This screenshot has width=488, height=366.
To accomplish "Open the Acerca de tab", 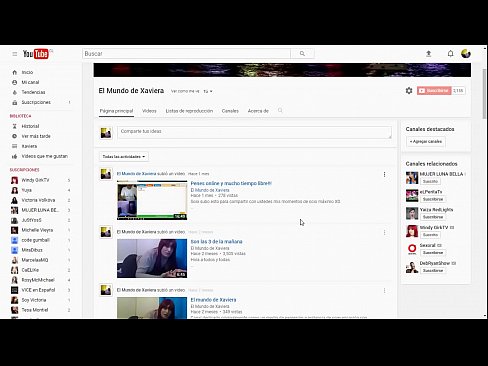I will [x=258, y=111].
